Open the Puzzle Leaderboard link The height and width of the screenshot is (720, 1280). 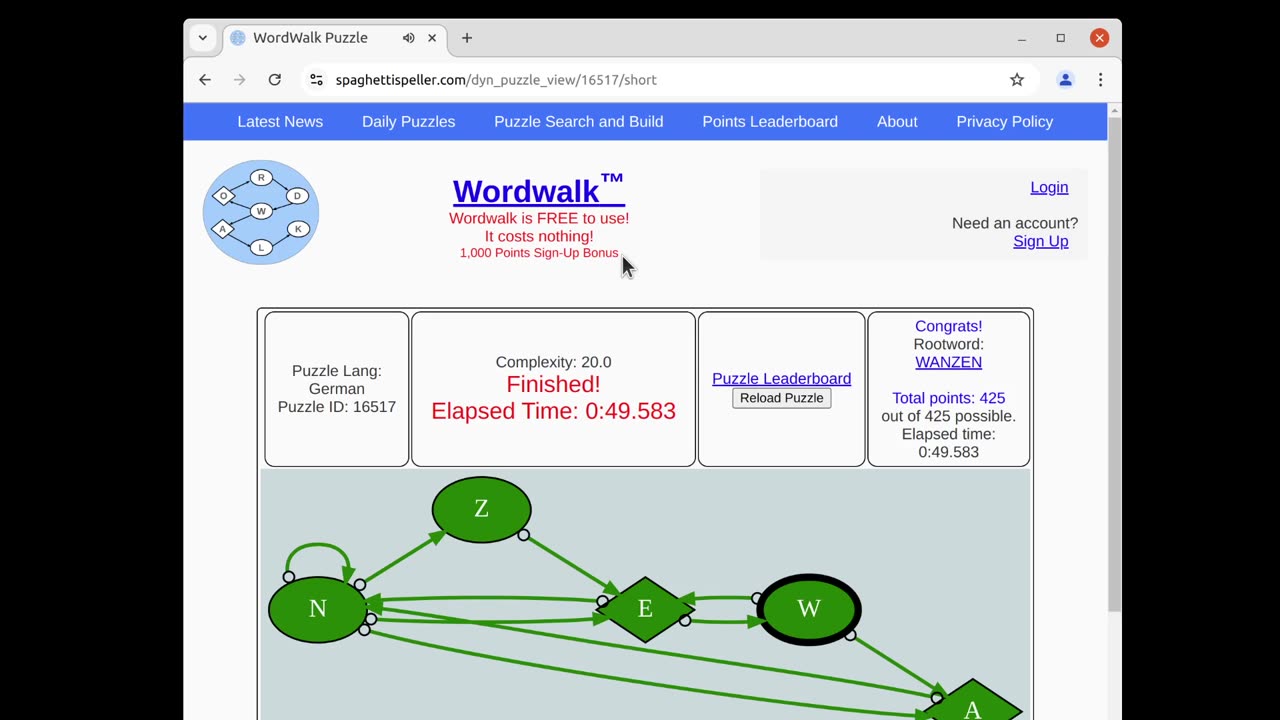[781, 379]
